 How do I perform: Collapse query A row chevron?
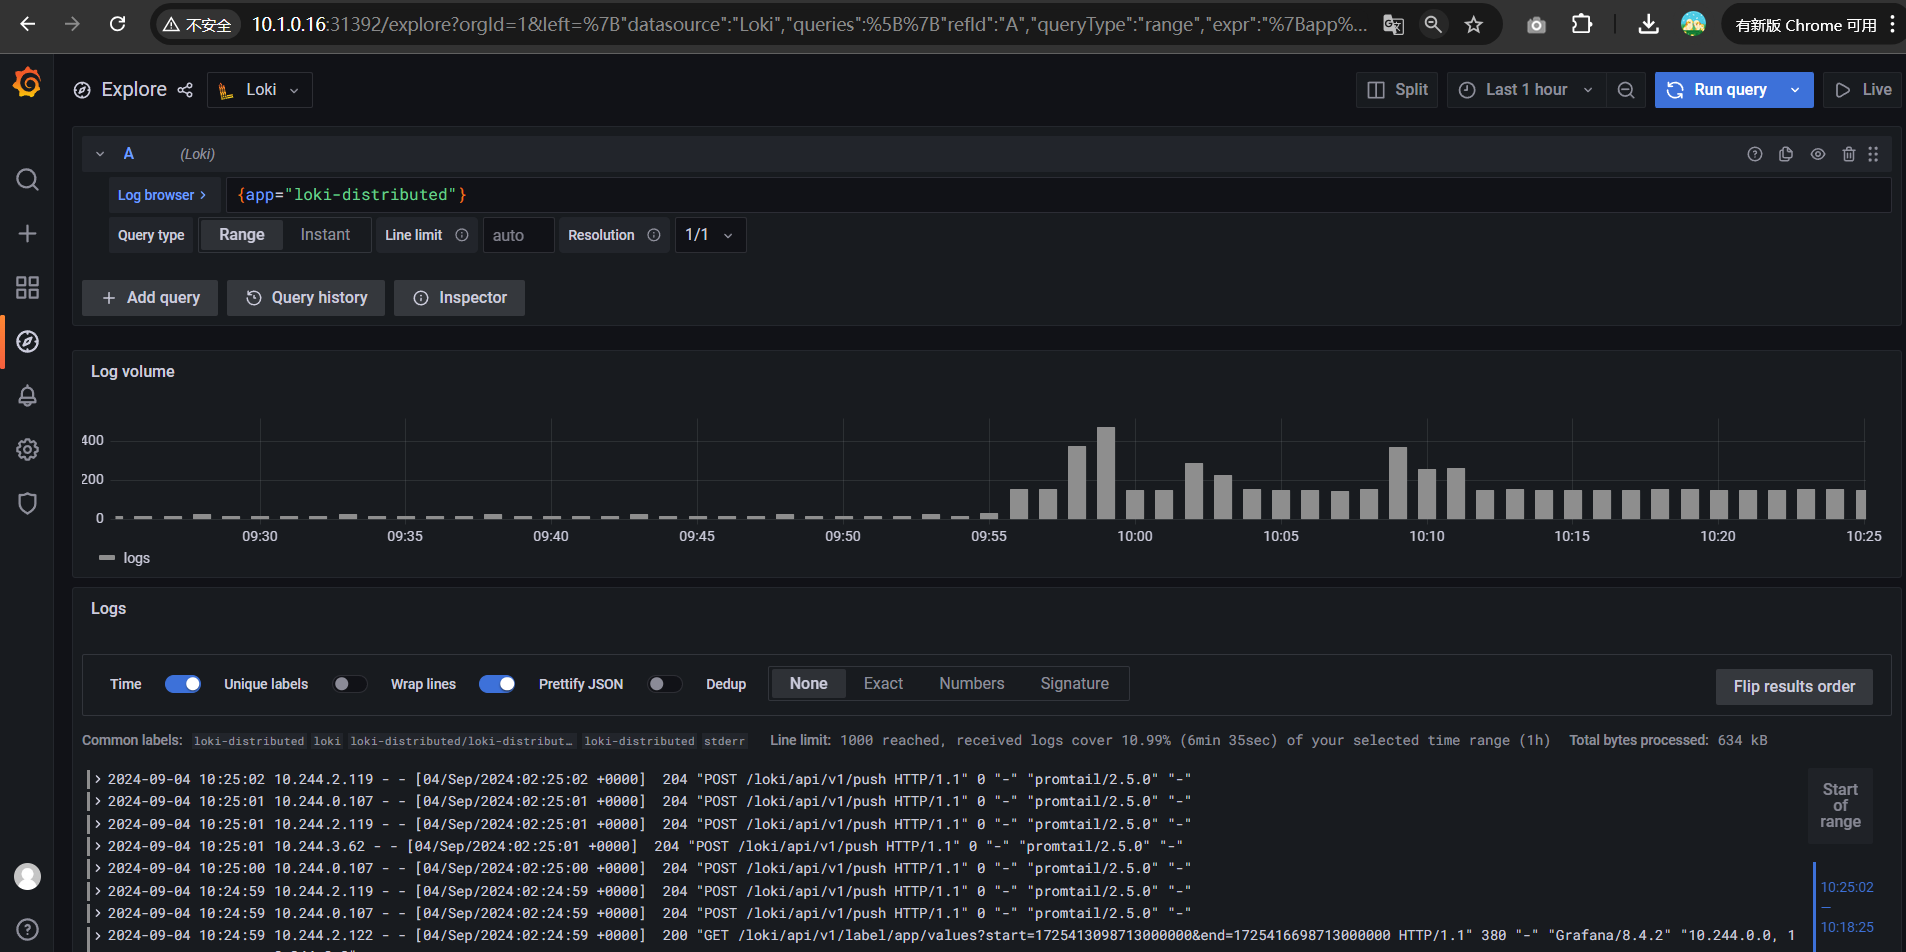[x=100, y=154]
